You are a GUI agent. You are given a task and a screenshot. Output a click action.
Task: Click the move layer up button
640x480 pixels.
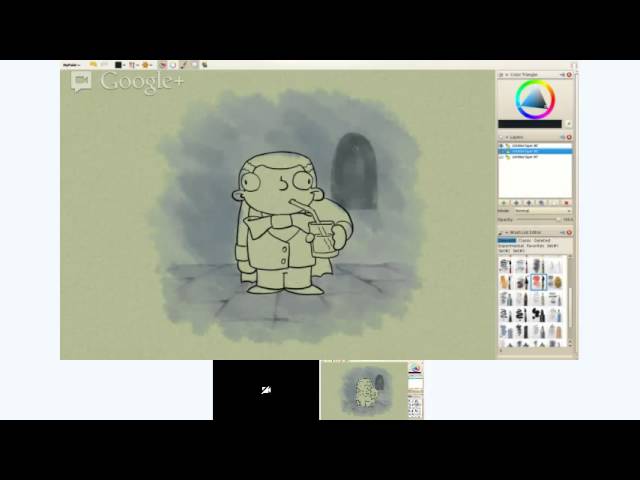516,203
